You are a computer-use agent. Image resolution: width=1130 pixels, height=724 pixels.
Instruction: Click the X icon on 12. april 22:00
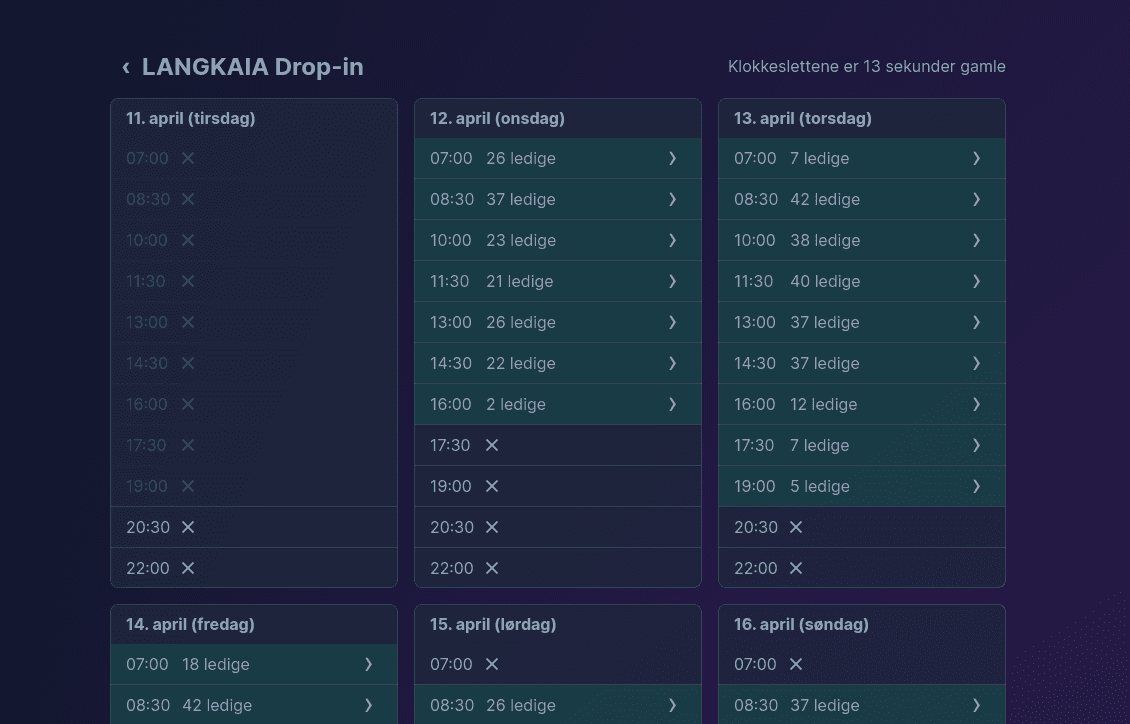tap(492, 569)
